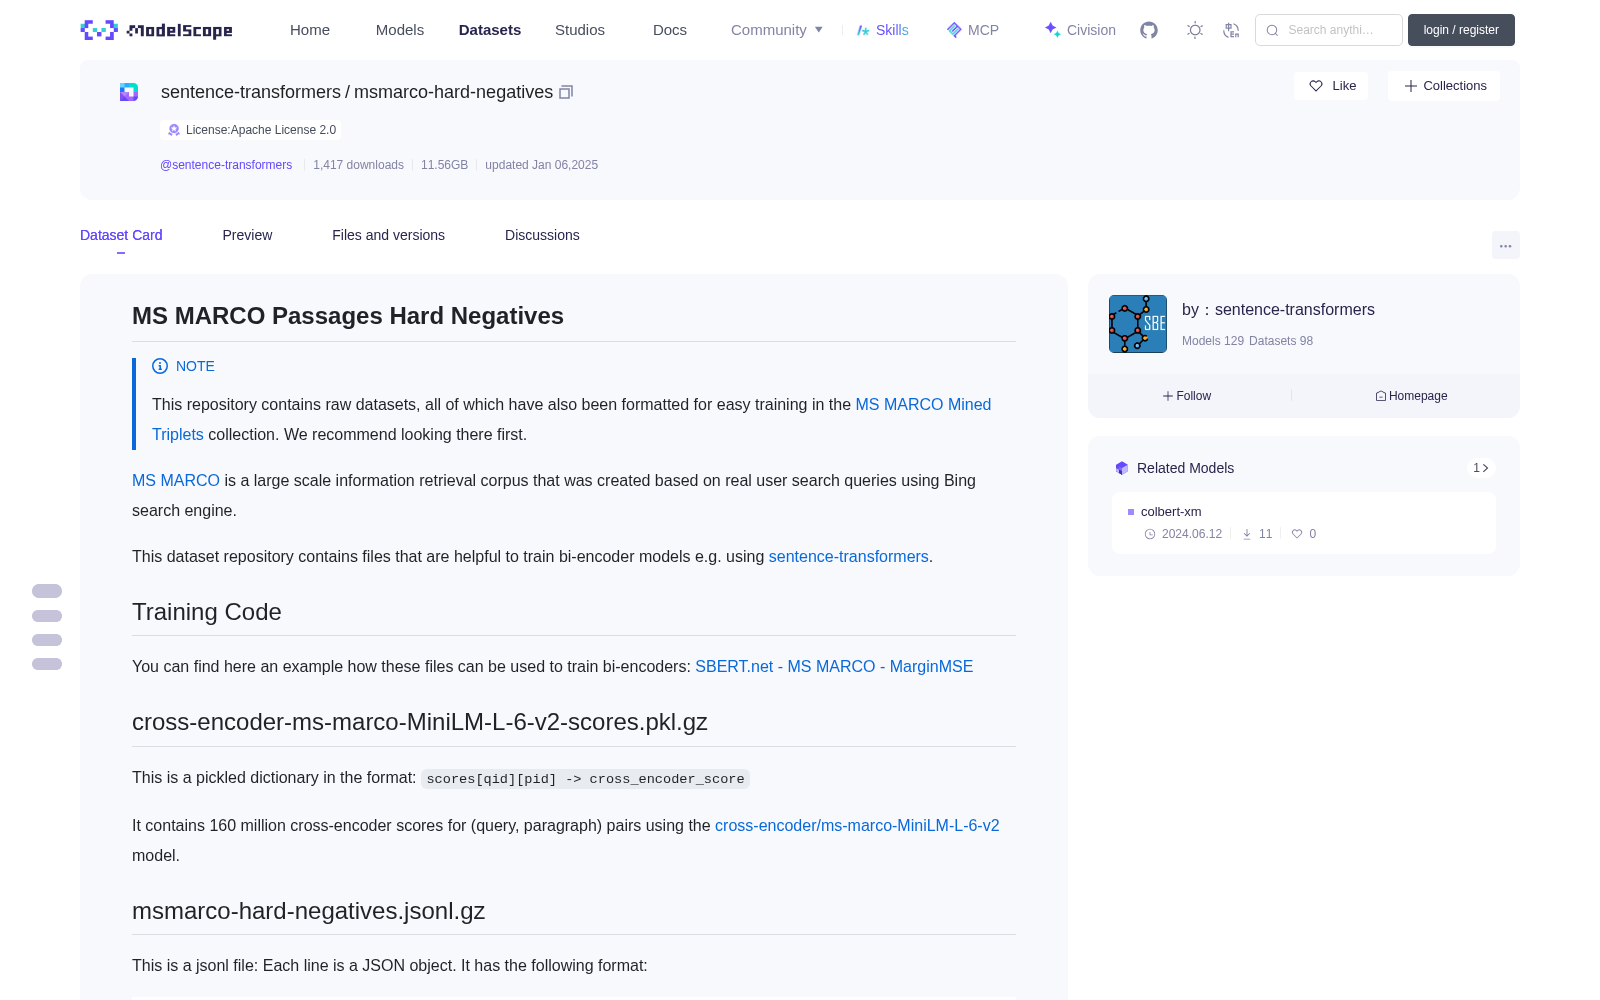The height and width of the screenshot is (1000, 1600).
Task: Open the Docs page
Action: point(670,30)
